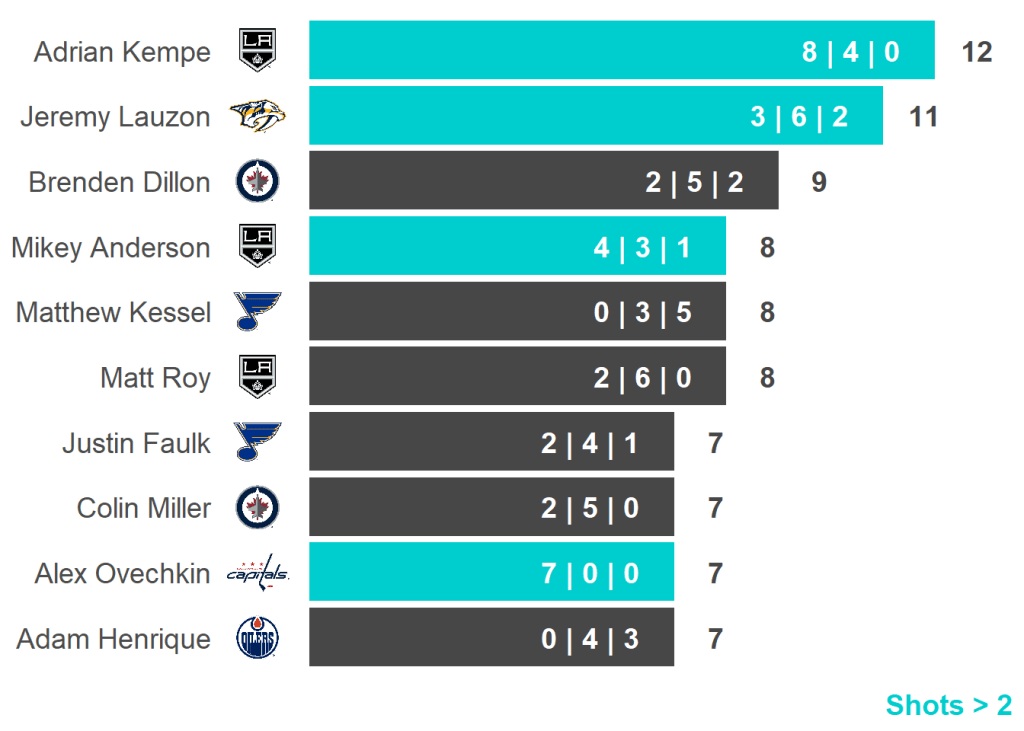Click the Jets logo next to Colin Miller

[x=257, y=508]
